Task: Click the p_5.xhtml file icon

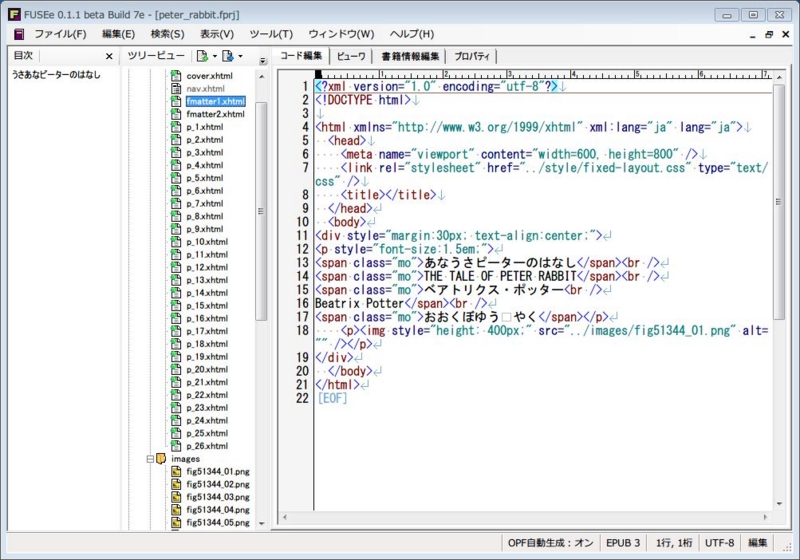Action: [x=176, y=177]
